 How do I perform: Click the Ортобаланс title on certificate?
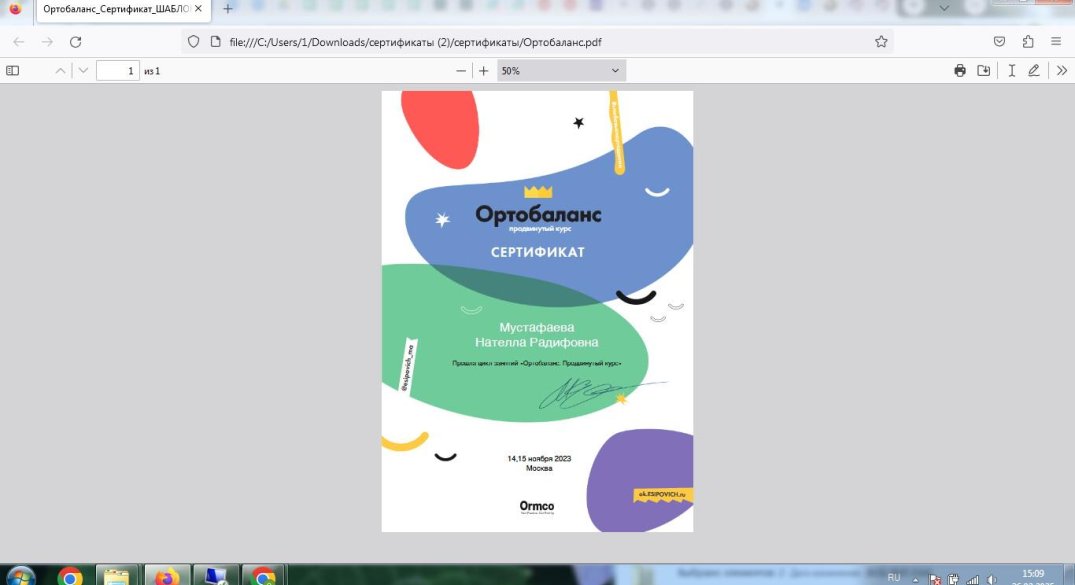tap(538, 215)
